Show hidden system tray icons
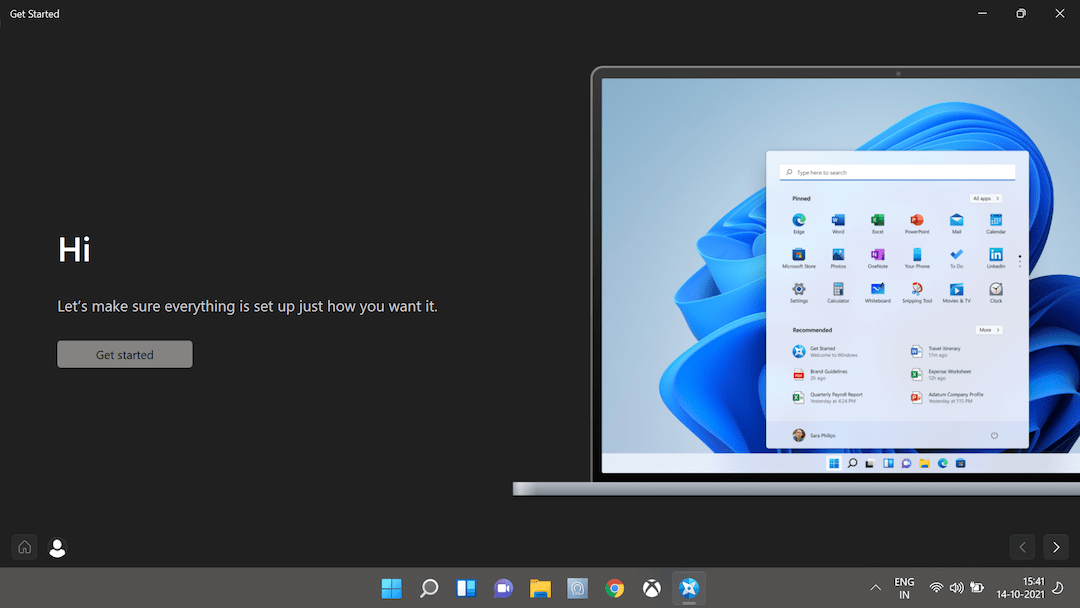This screenshot has height=608, width=1080. 875,588
